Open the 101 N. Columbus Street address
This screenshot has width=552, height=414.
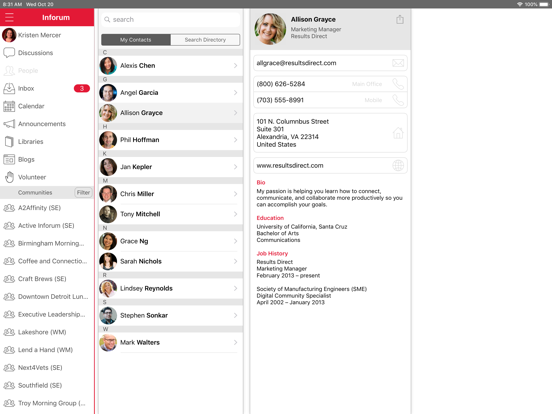330,133
